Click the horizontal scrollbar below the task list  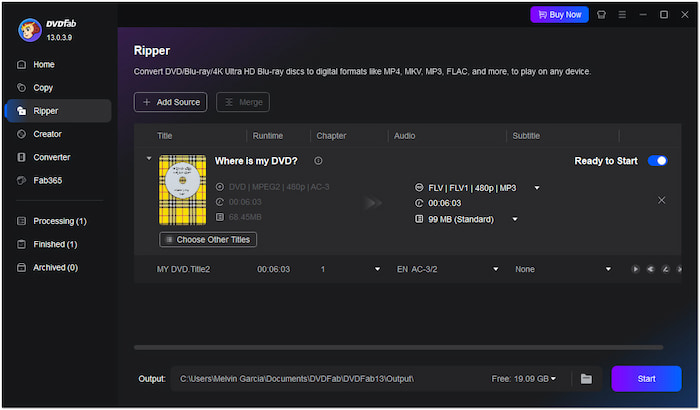[x=398, y=347]
